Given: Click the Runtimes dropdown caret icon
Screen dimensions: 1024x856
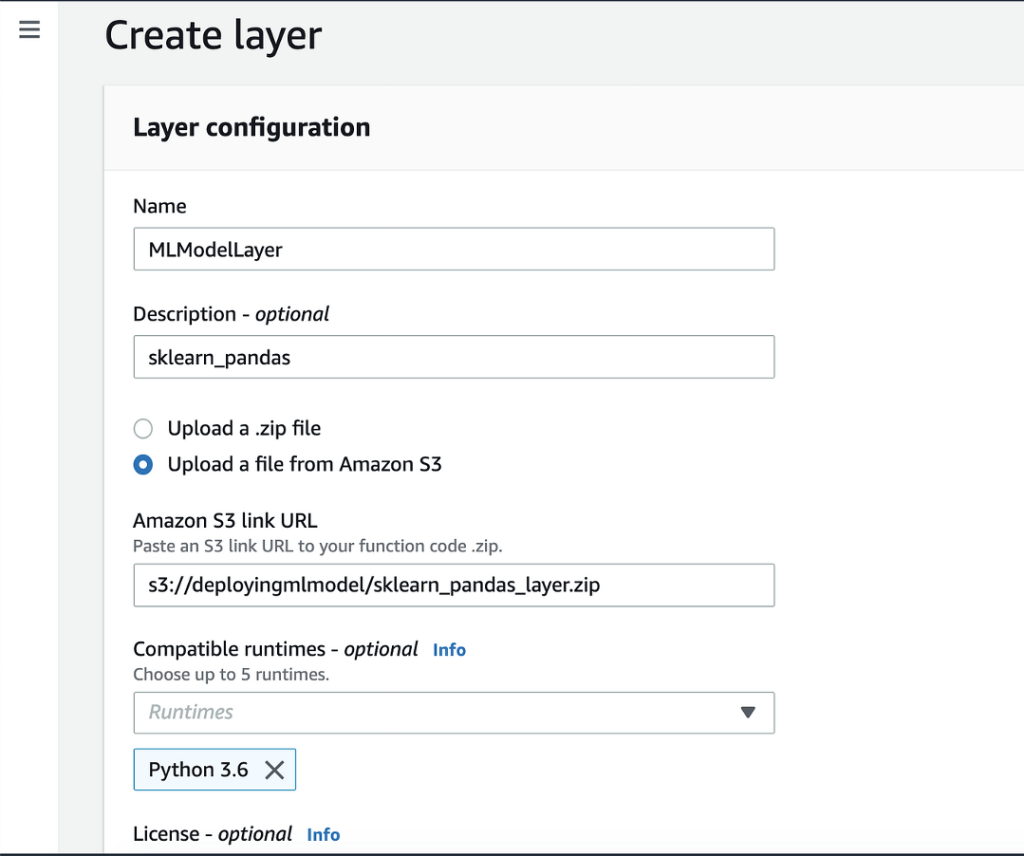Looking at the screenshot, I should [x=748, y=713].
